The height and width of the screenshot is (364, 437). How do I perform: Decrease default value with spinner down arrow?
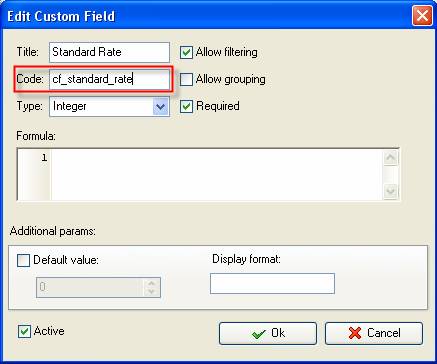pyautogui.click(x=152, y=291)
